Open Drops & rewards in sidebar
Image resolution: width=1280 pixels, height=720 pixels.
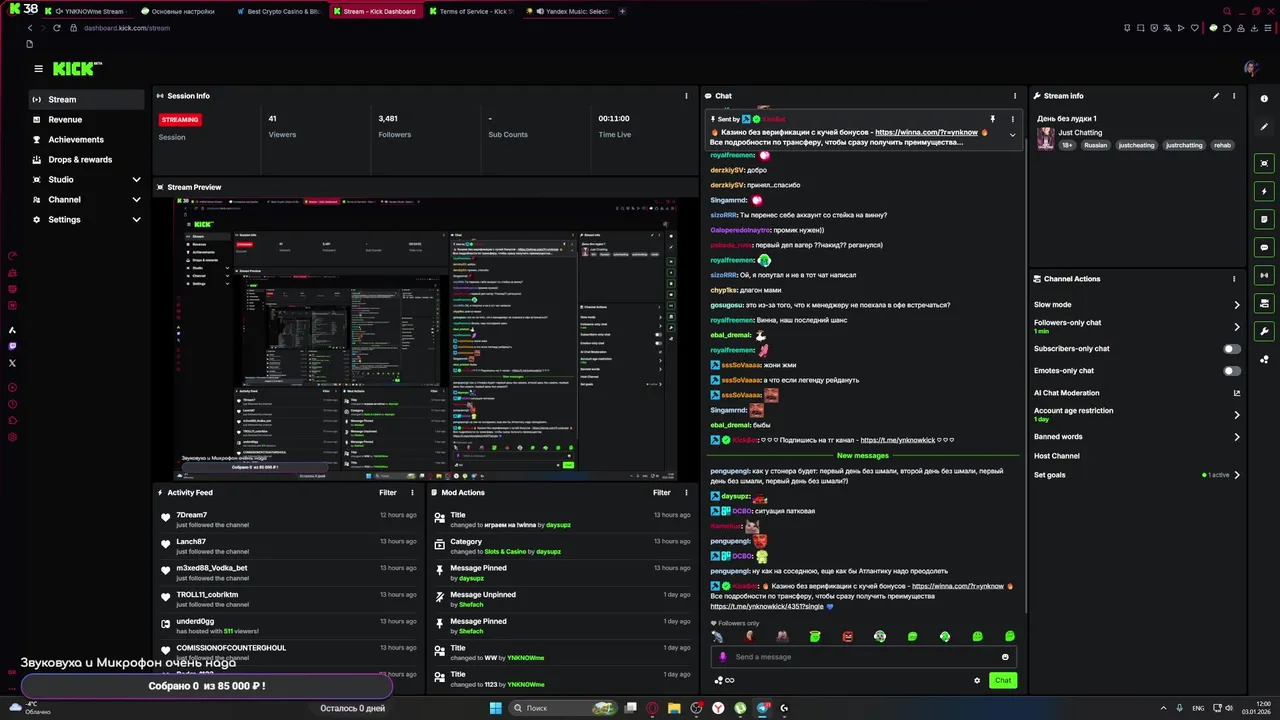pyautogui.click(x=87, y=160)
